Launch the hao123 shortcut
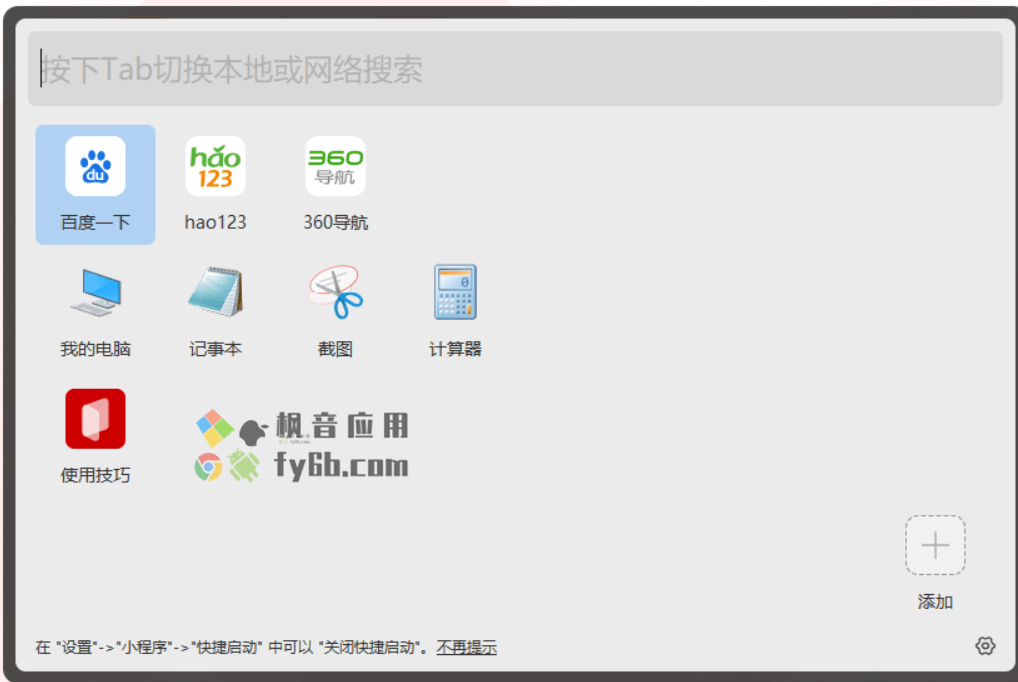The width and height of the screenshot is (1018, 682). click(x=216, y=184)
